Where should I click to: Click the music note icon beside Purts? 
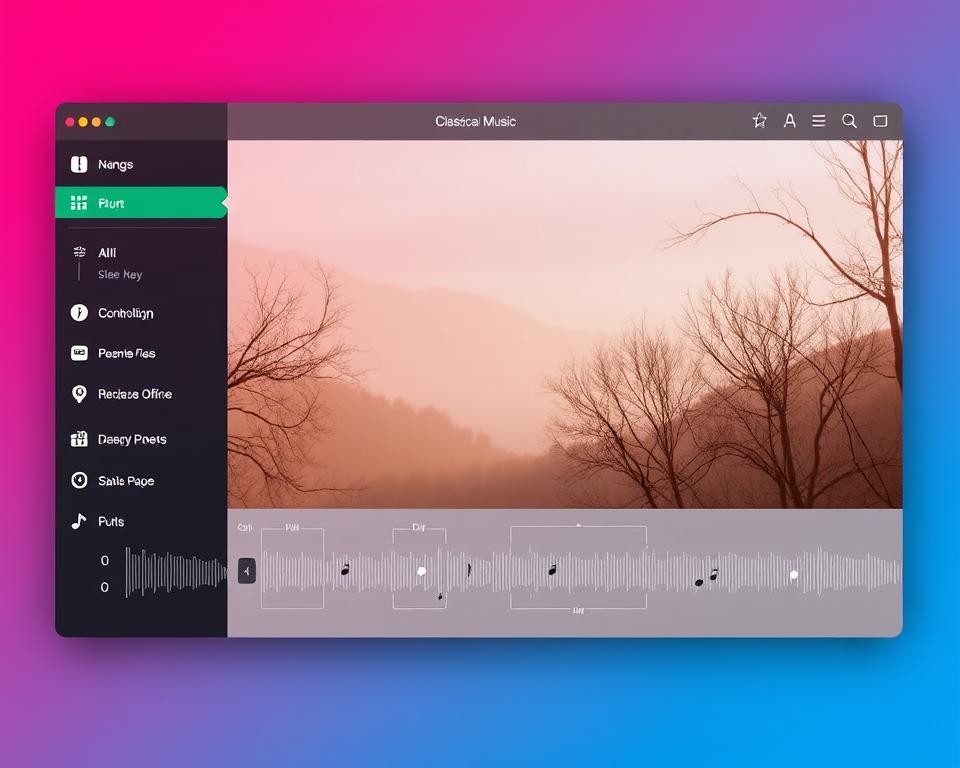tap(79, 521)
